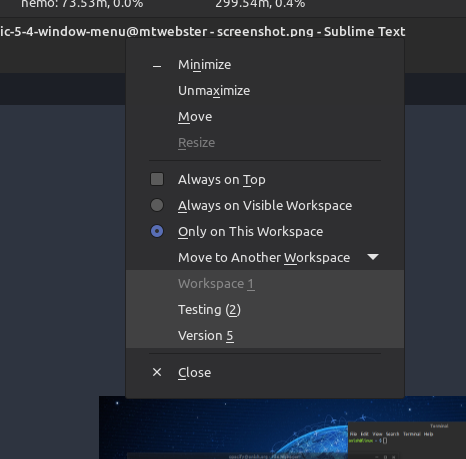Tick the Always on Top checkbox
The height and width of the screenshot is (459, 466).
(157, 179)
